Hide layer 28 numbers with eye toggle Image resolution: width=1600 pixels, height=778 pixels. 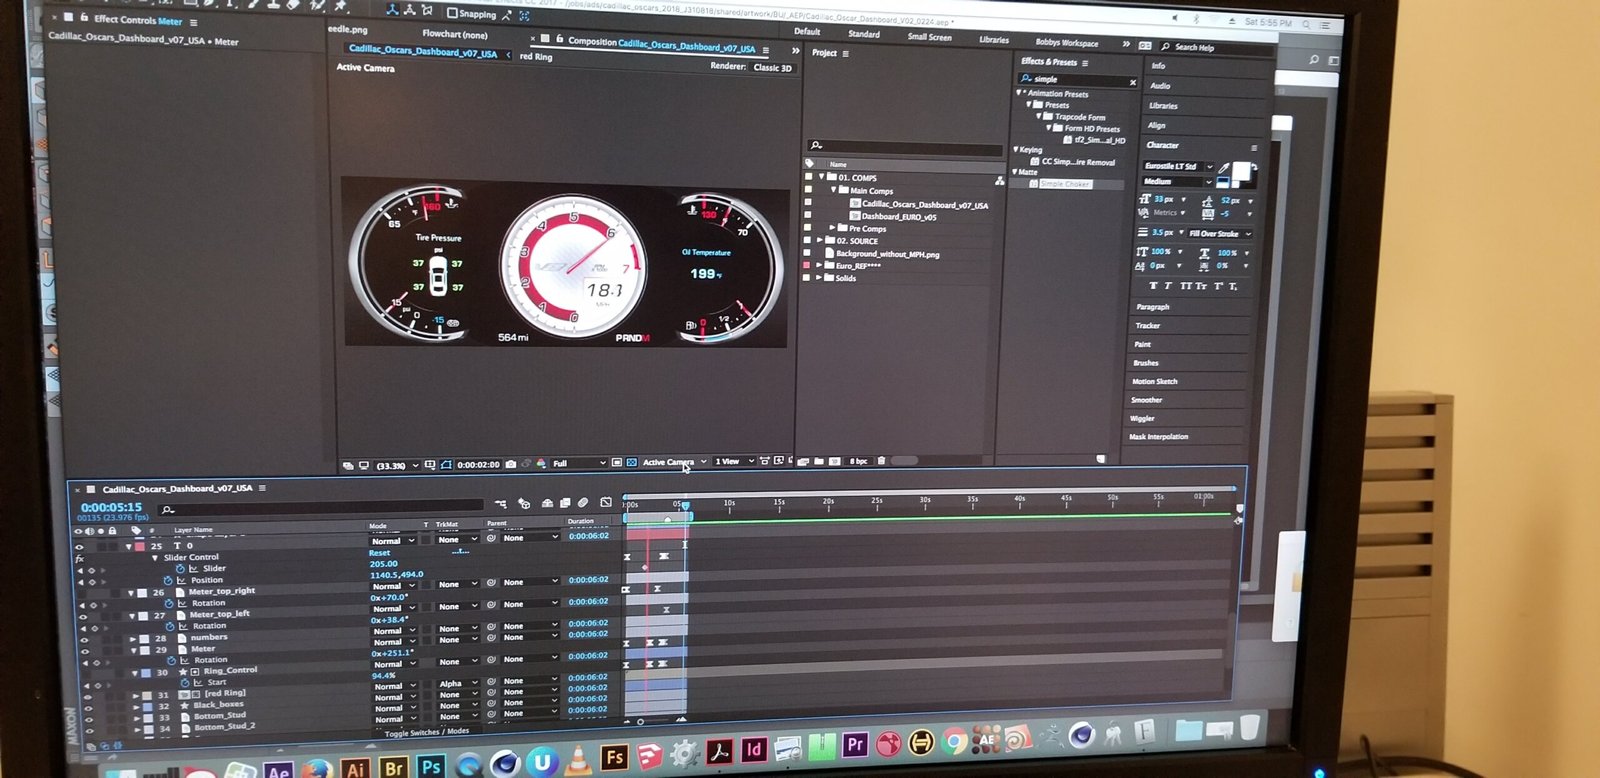click(x=84, y=639)
